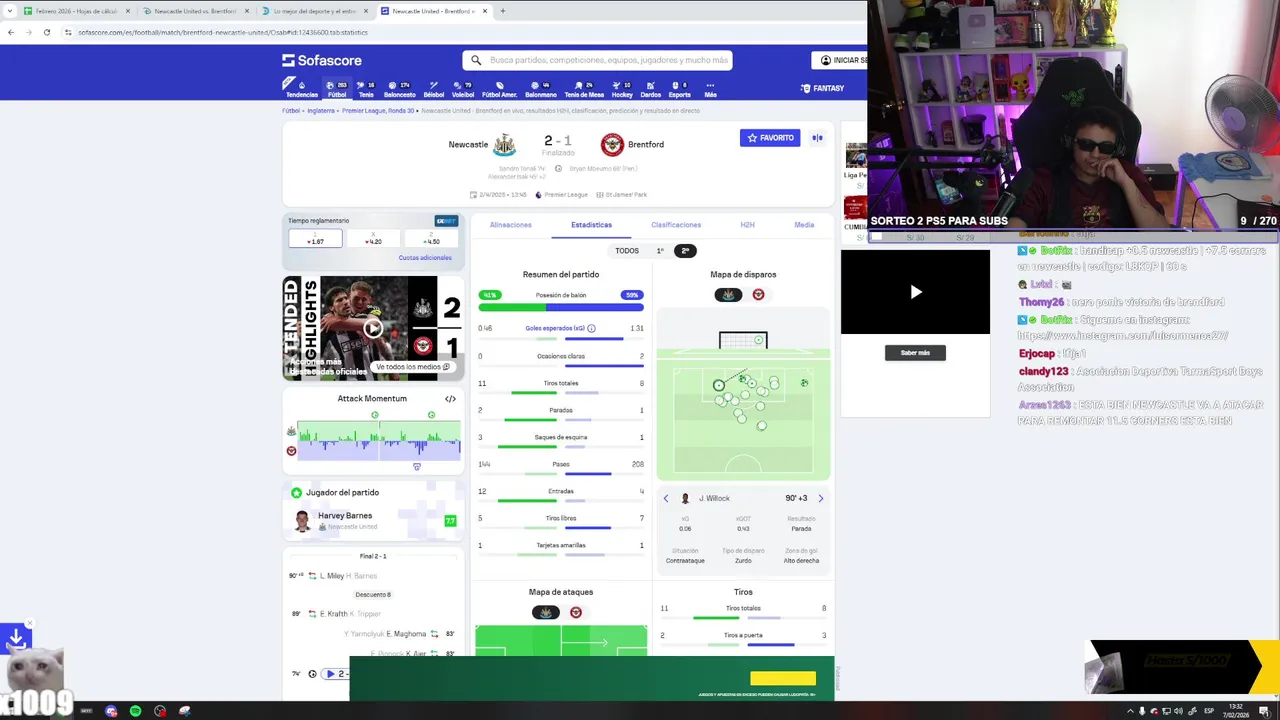This screenshot has height=720, width=1280.
Task: Open the Alineaciones tab
Action: [x=511, y=225]
